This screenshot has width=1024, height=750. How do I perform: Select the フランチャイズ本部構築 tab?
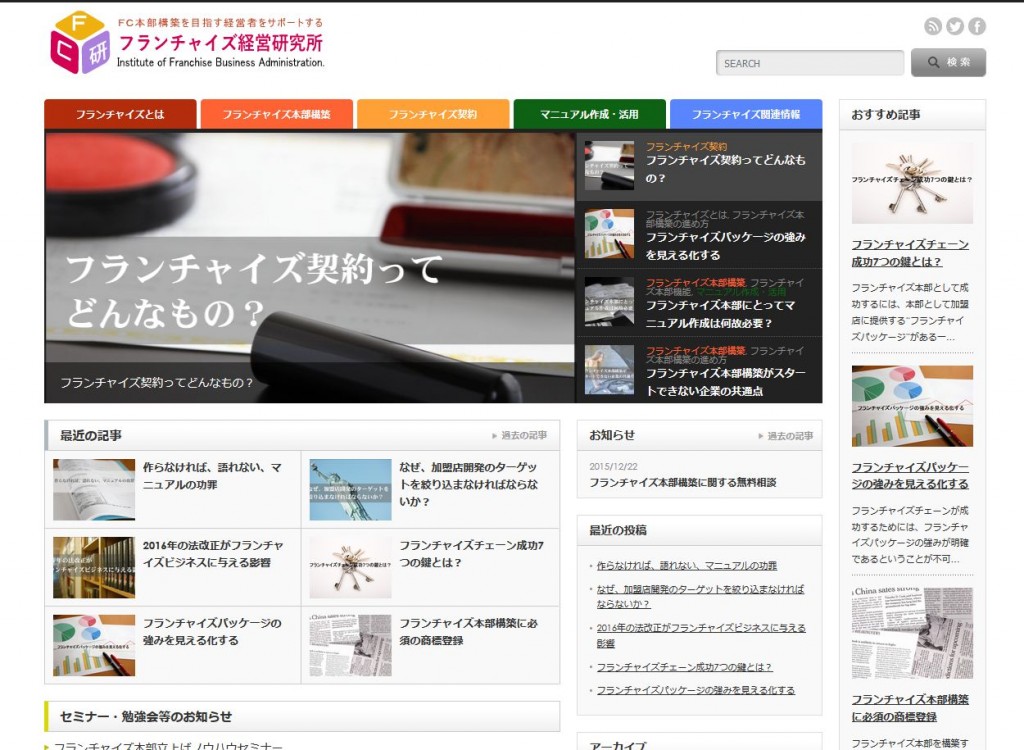277,114
